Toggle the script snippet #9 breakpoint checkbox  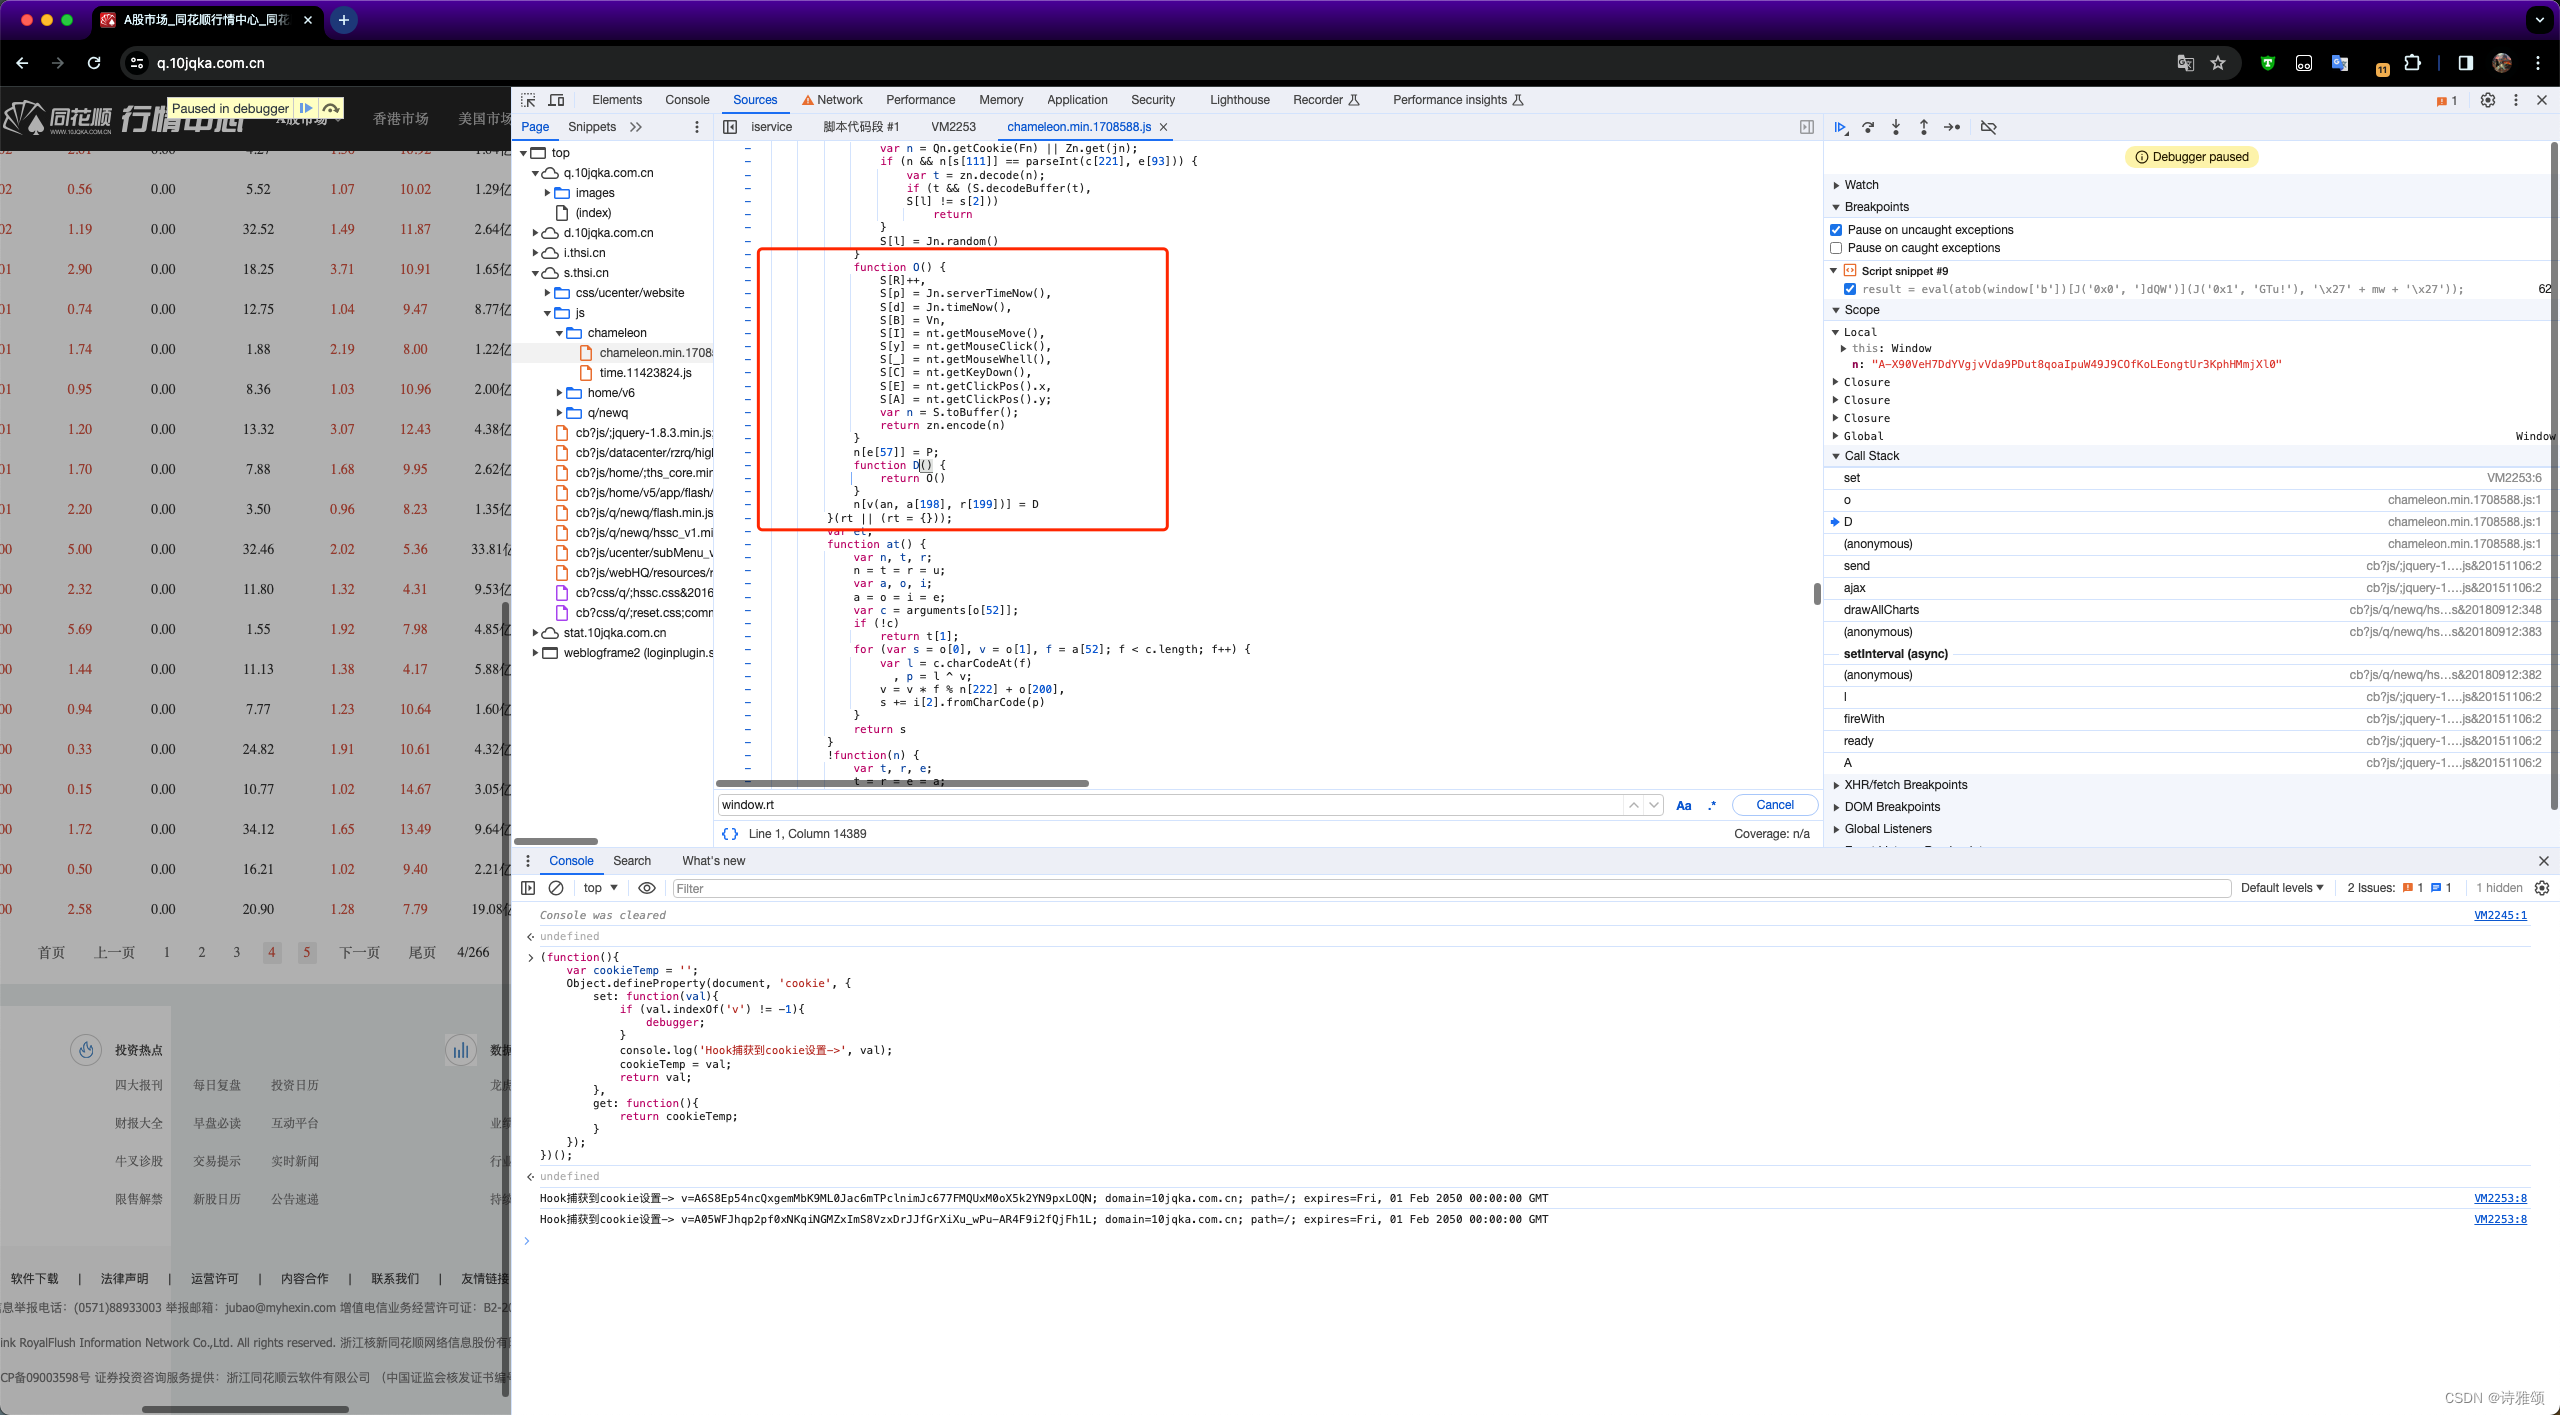(1850, 289)
